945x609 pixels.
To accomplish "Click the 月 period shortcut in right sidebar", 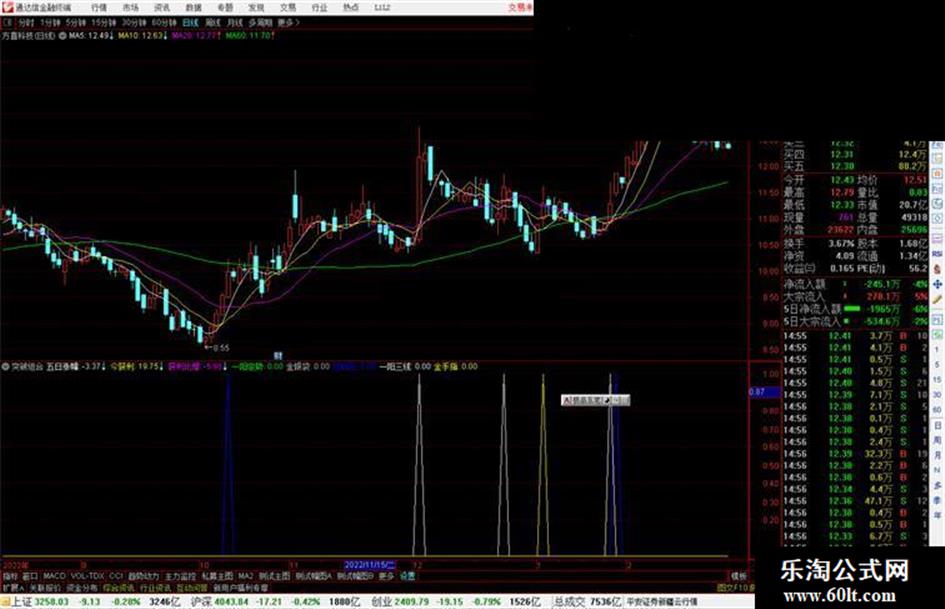I will click(937, 456).
